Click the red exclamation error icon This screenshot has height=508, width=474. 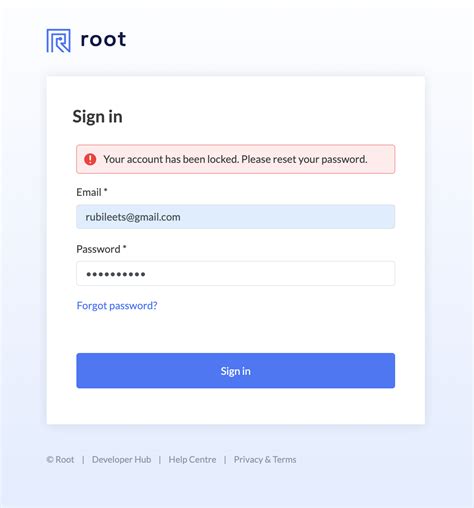pyautogui.click(x=90, y=159)
